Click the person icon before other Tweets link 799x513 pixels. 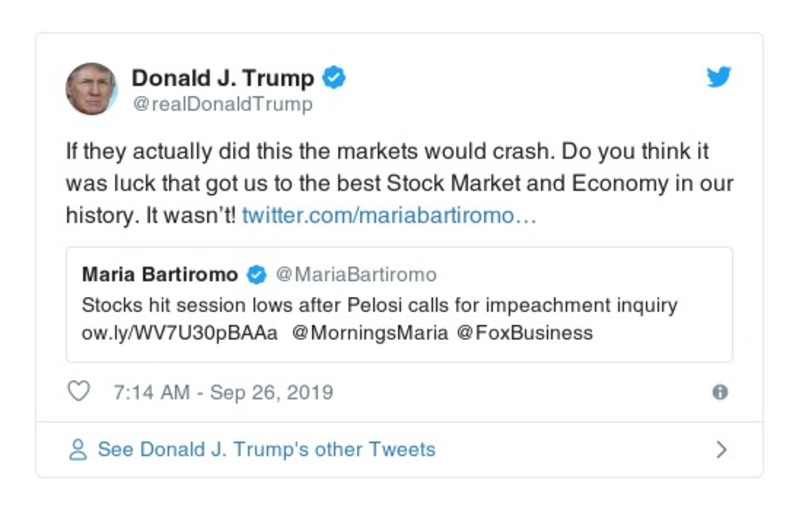pos(78,450)
